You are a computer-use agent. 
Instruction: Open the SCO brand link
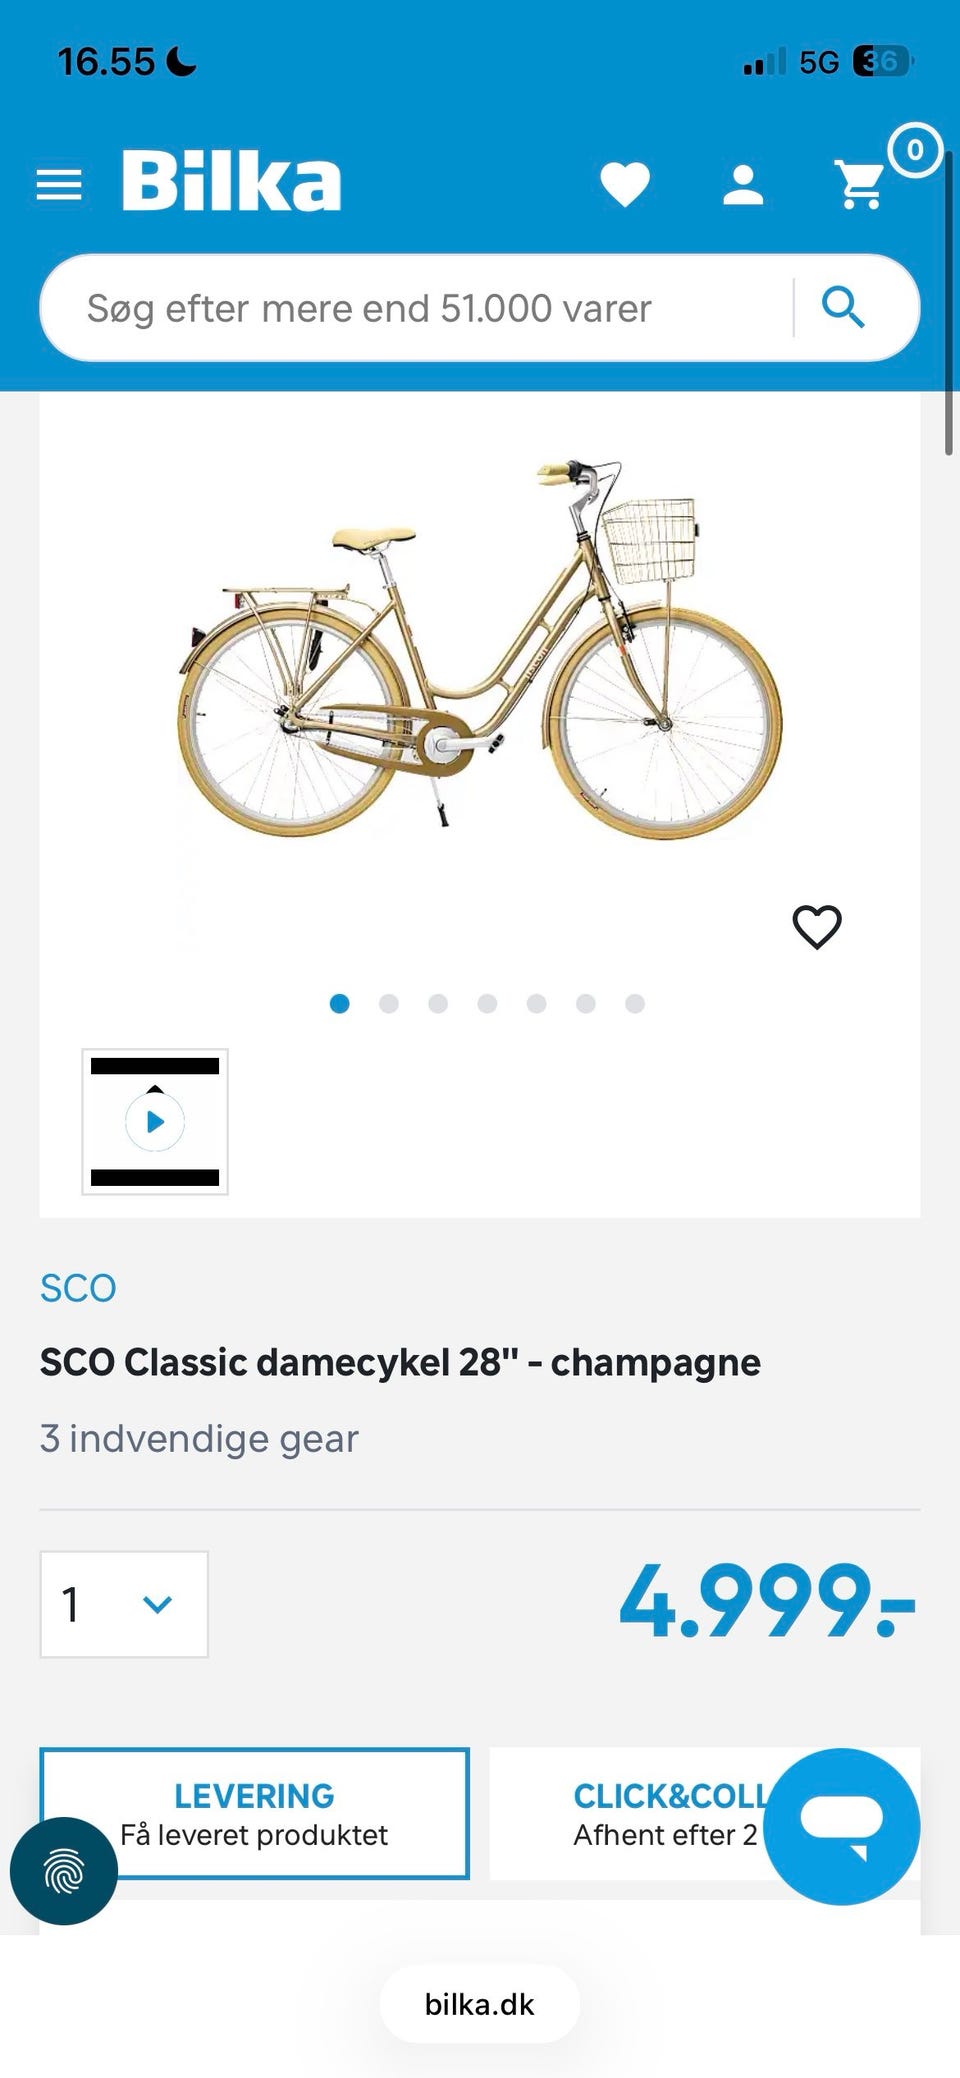78,1288
